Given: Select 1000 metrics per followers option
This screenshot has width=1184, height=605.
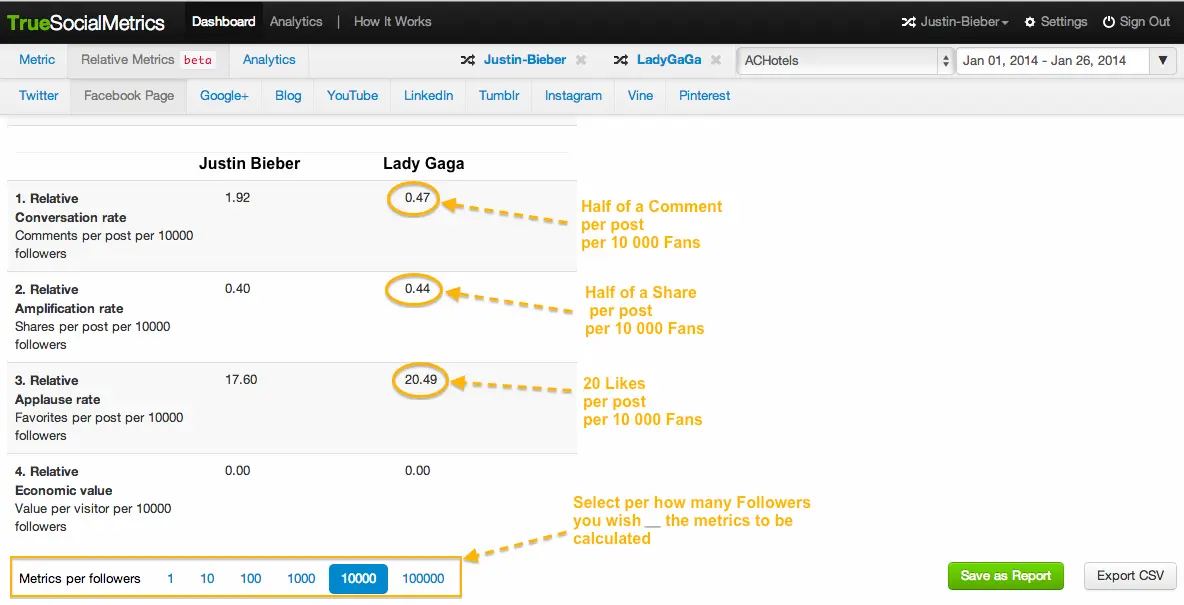Looking at the screenshot, I should (301, 578).
